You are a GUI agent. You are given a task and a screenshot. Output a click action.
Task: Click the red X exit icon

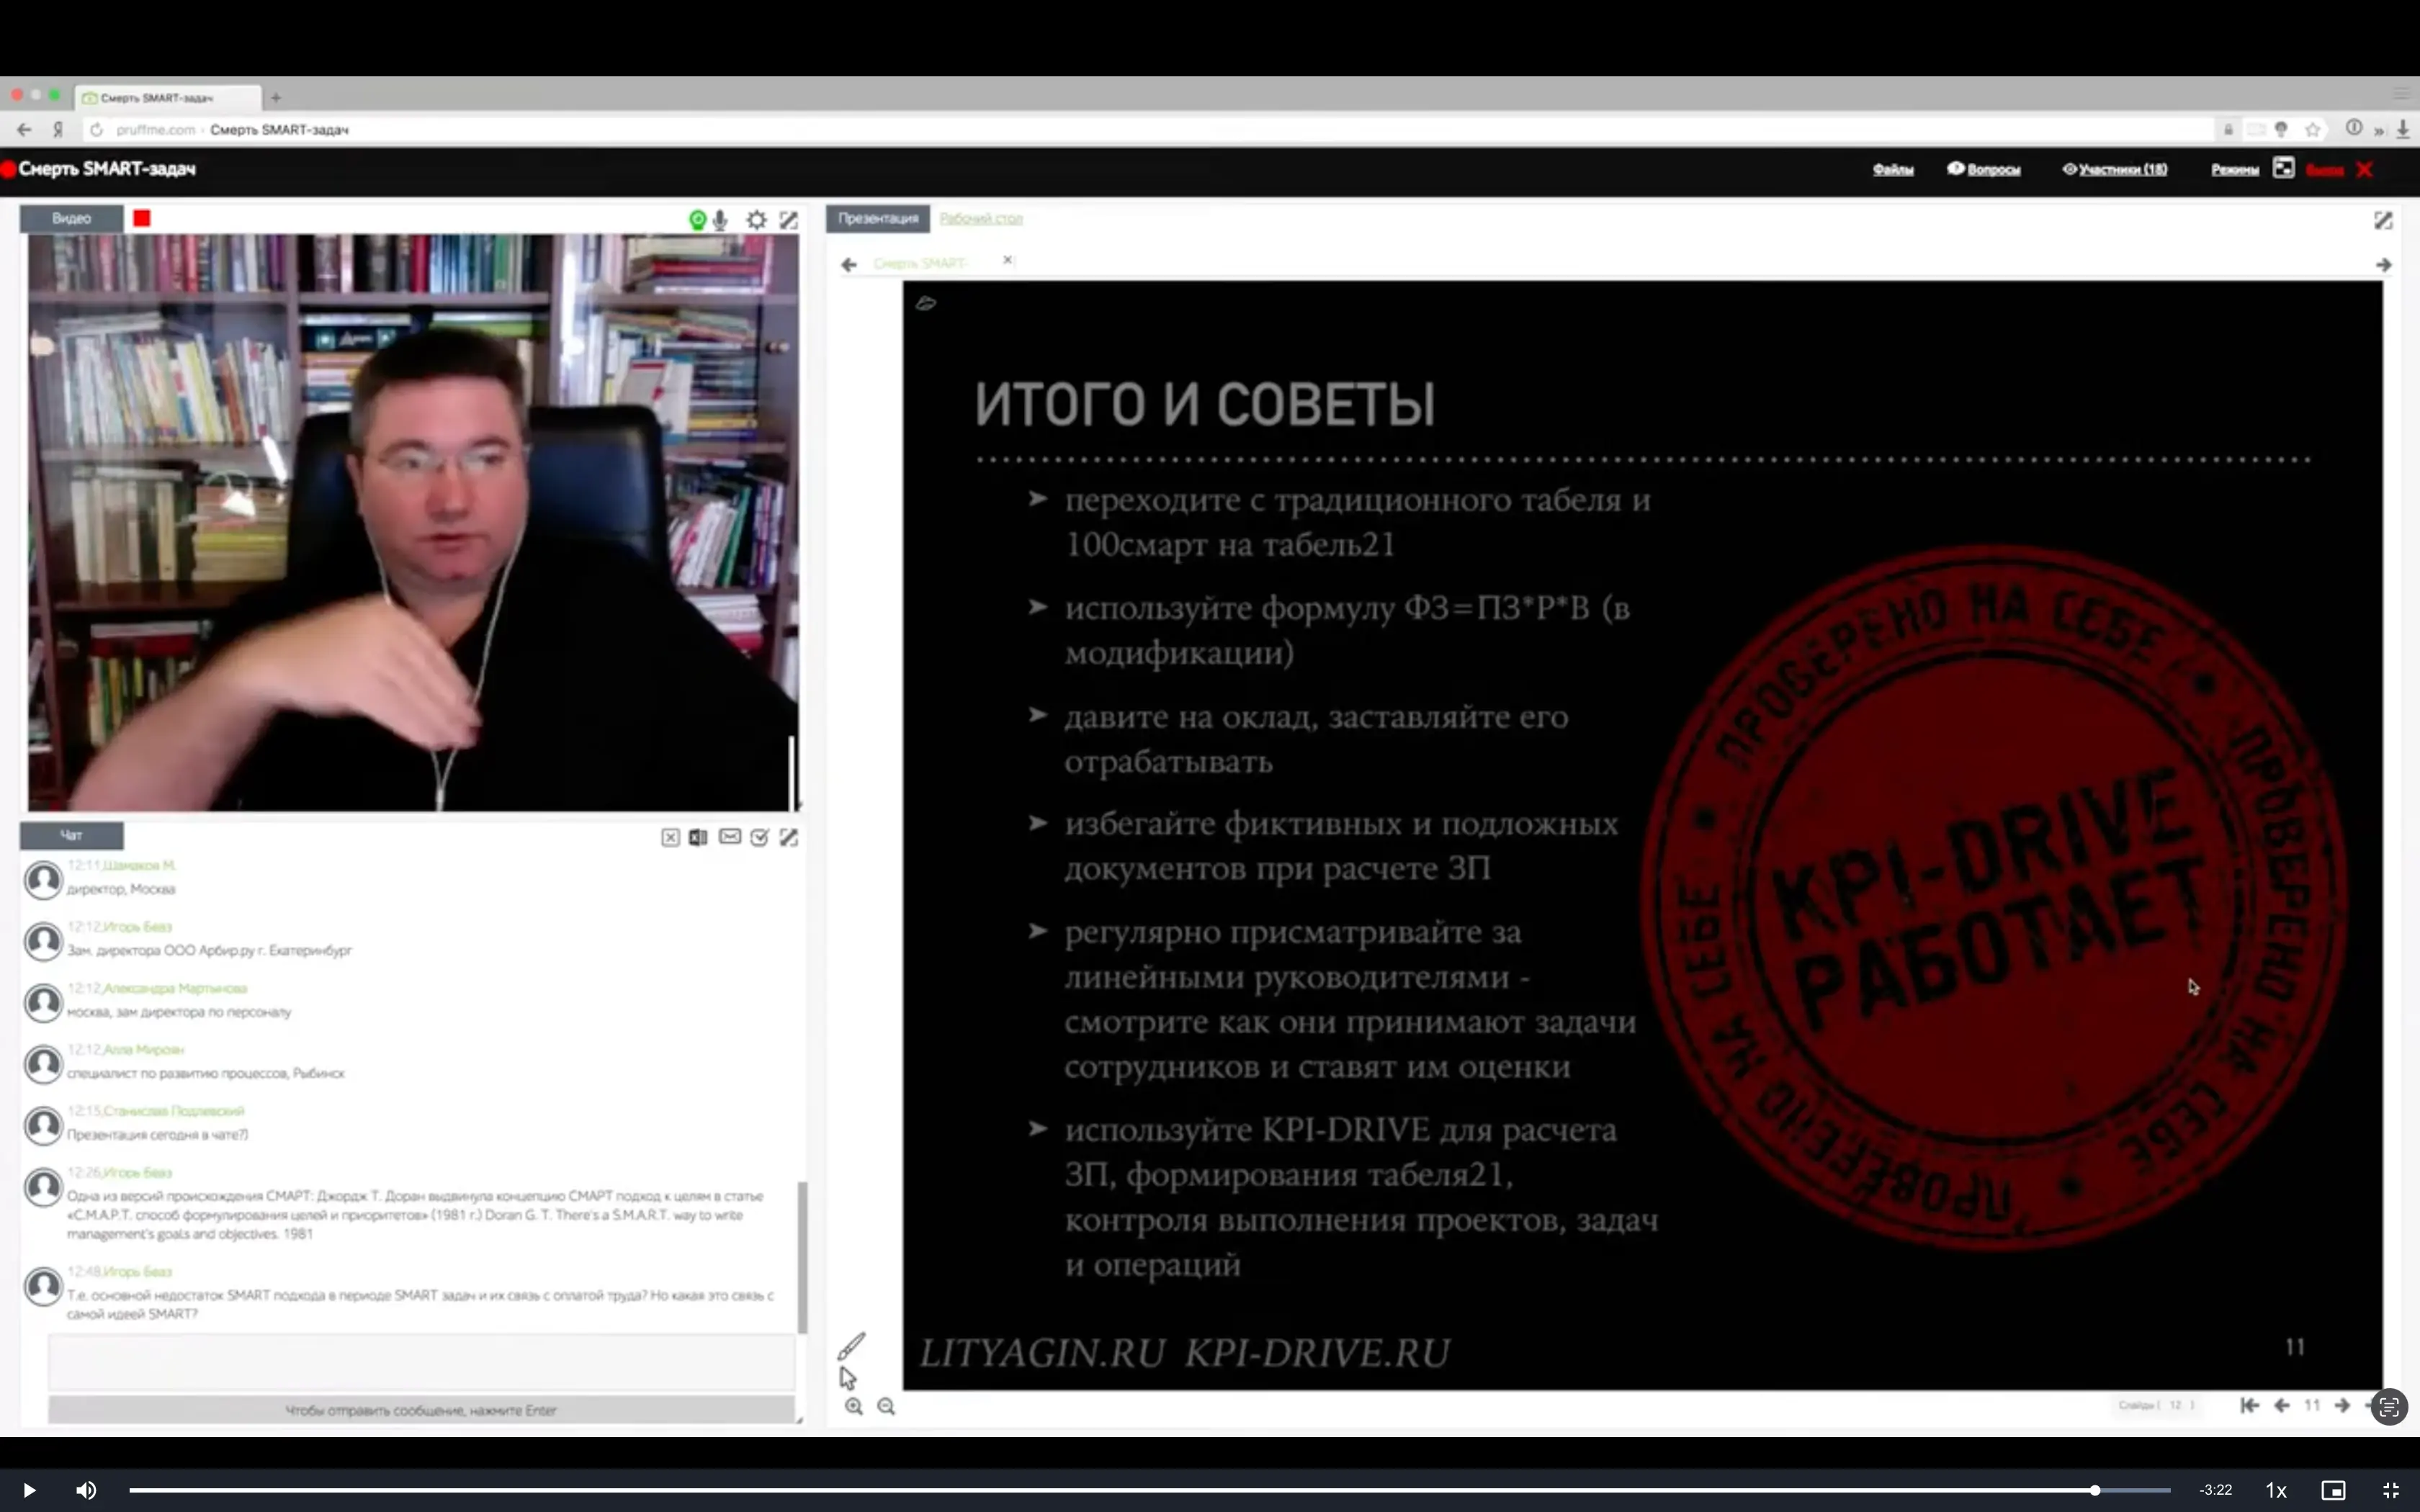click(x=2364, y=169)
